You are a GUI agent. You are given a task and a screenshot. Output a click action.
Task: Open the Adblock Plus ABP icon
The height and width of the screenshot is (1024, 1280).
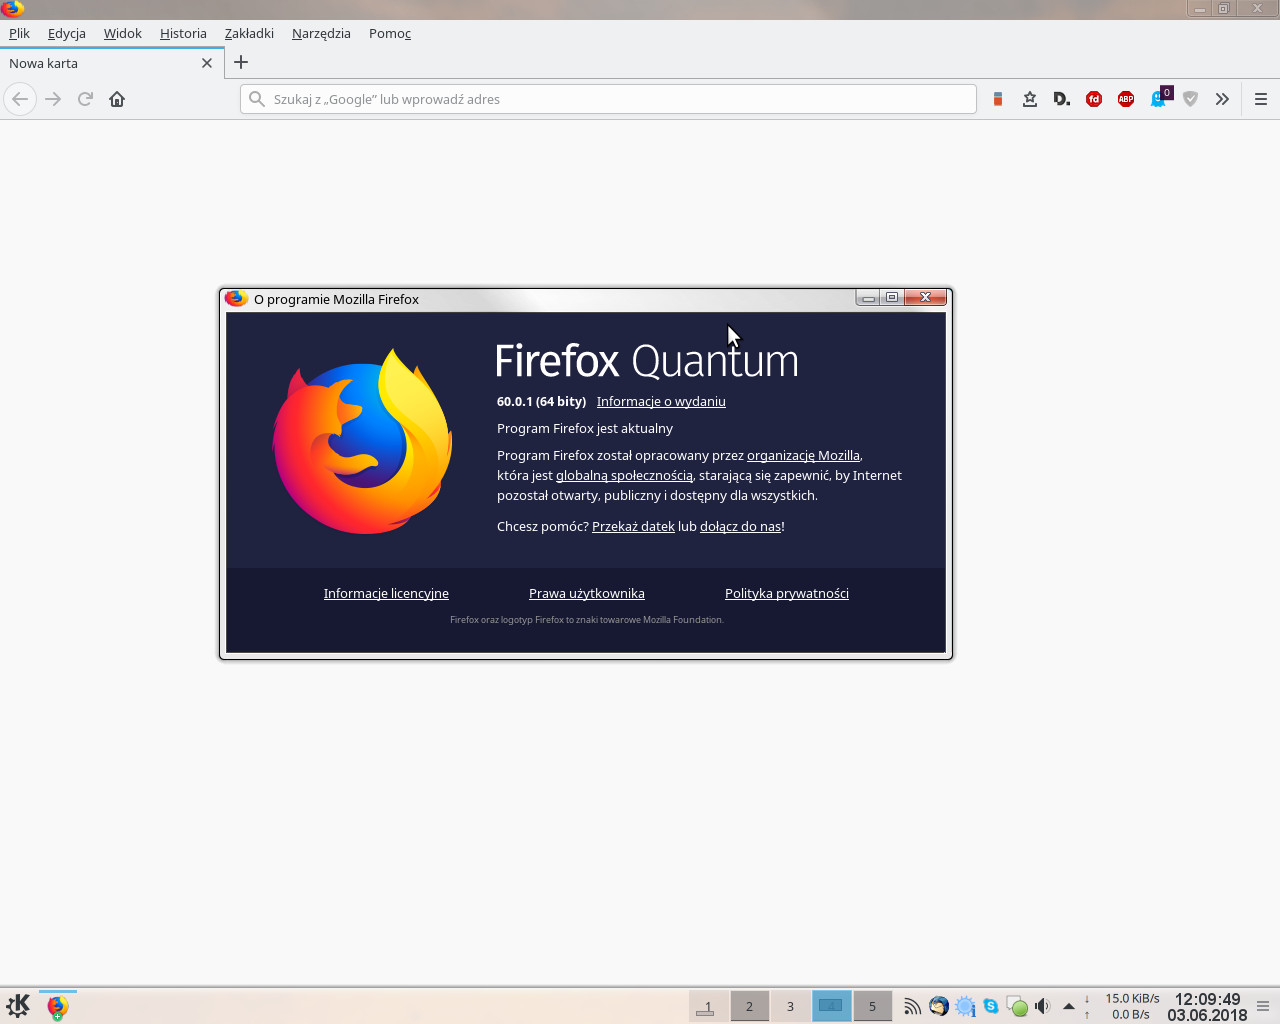click(x=1126, y=99)
